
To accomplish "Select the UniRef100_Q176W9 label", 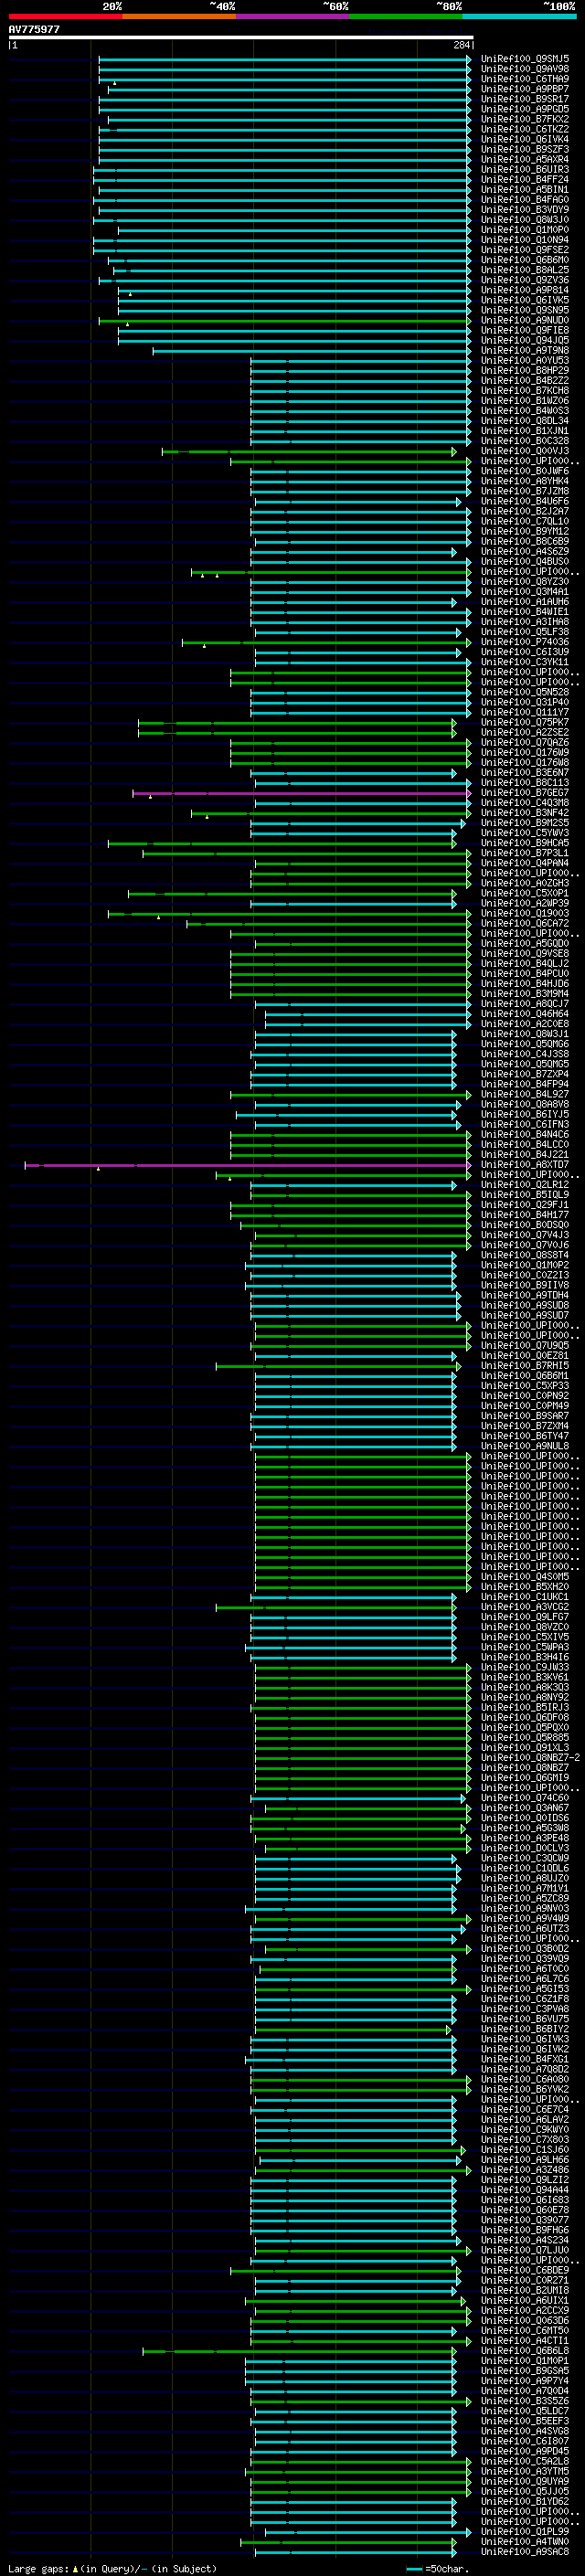I will tap(525, 753).
